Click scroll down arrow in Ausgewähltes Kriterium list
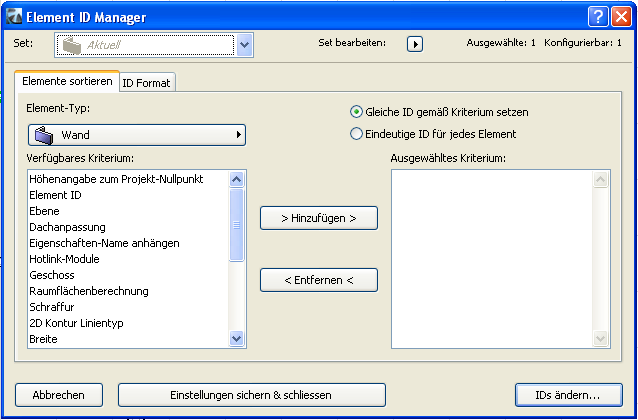Viewport: 638px width, 420px height. tap(601, 338)
